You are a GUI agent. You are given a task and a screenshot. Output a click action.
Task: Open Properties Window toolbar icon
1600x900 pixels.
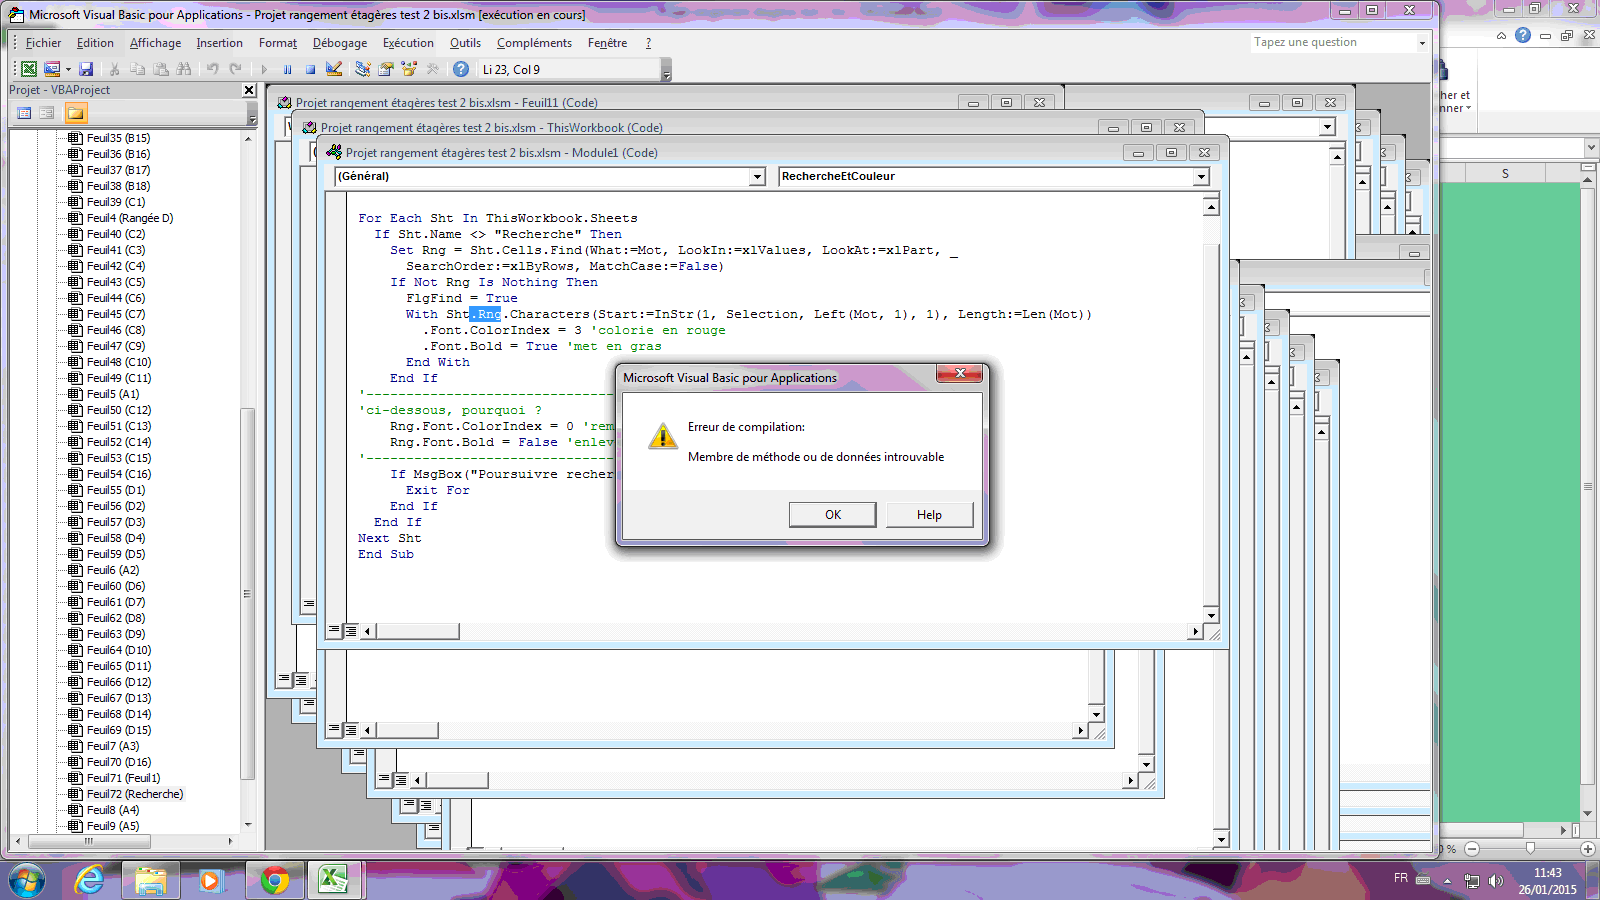click(x=386, y=69)
